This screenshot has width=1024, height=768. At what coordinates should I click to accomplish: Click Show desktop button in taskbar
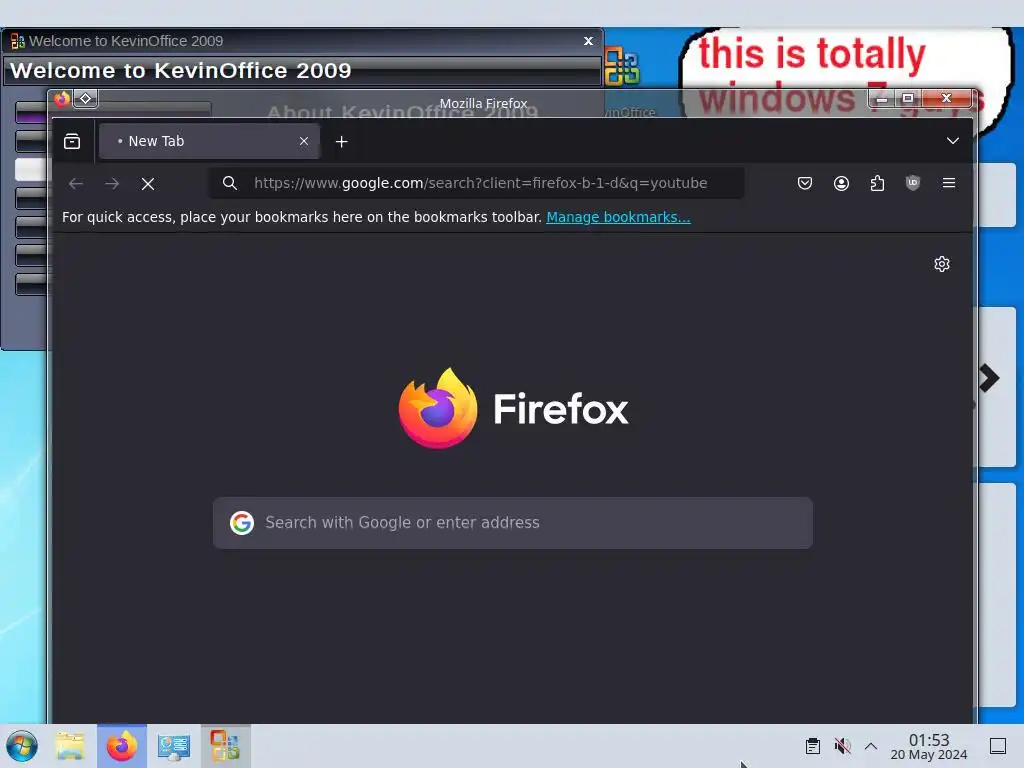click(998, 746)
